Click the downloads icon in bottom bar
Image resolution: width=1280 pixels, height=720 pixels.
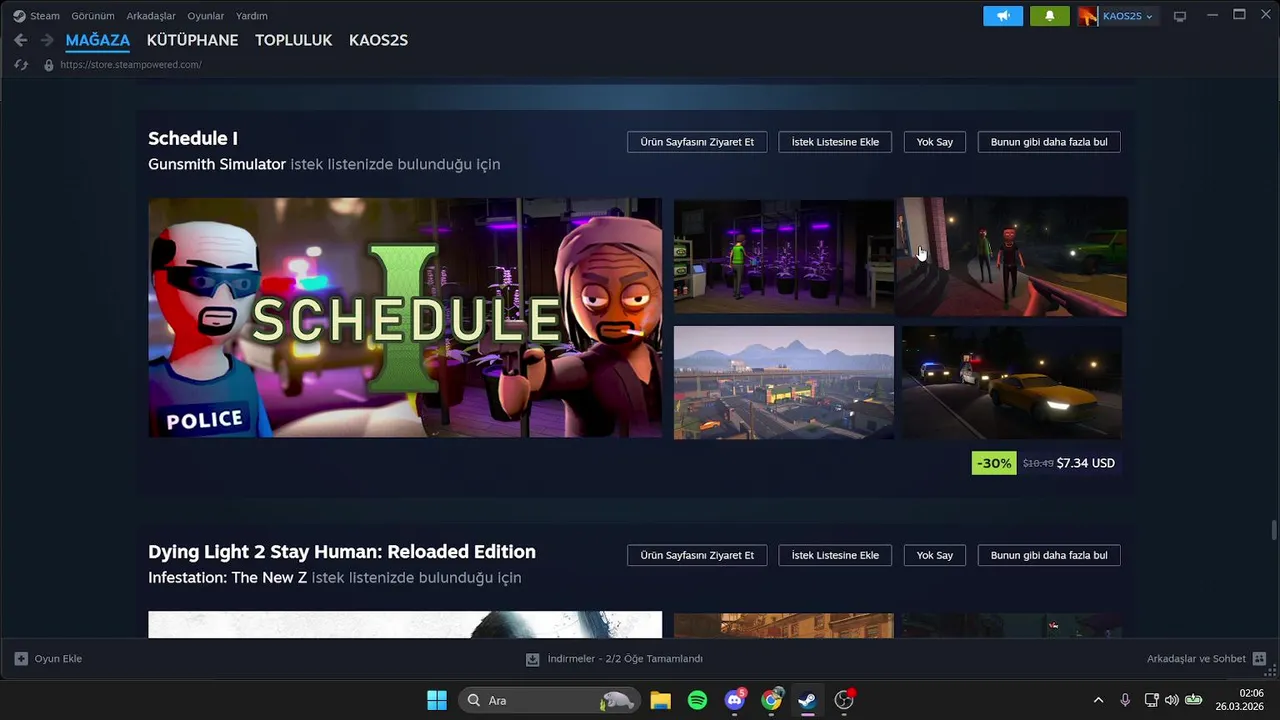click(532, 659)
